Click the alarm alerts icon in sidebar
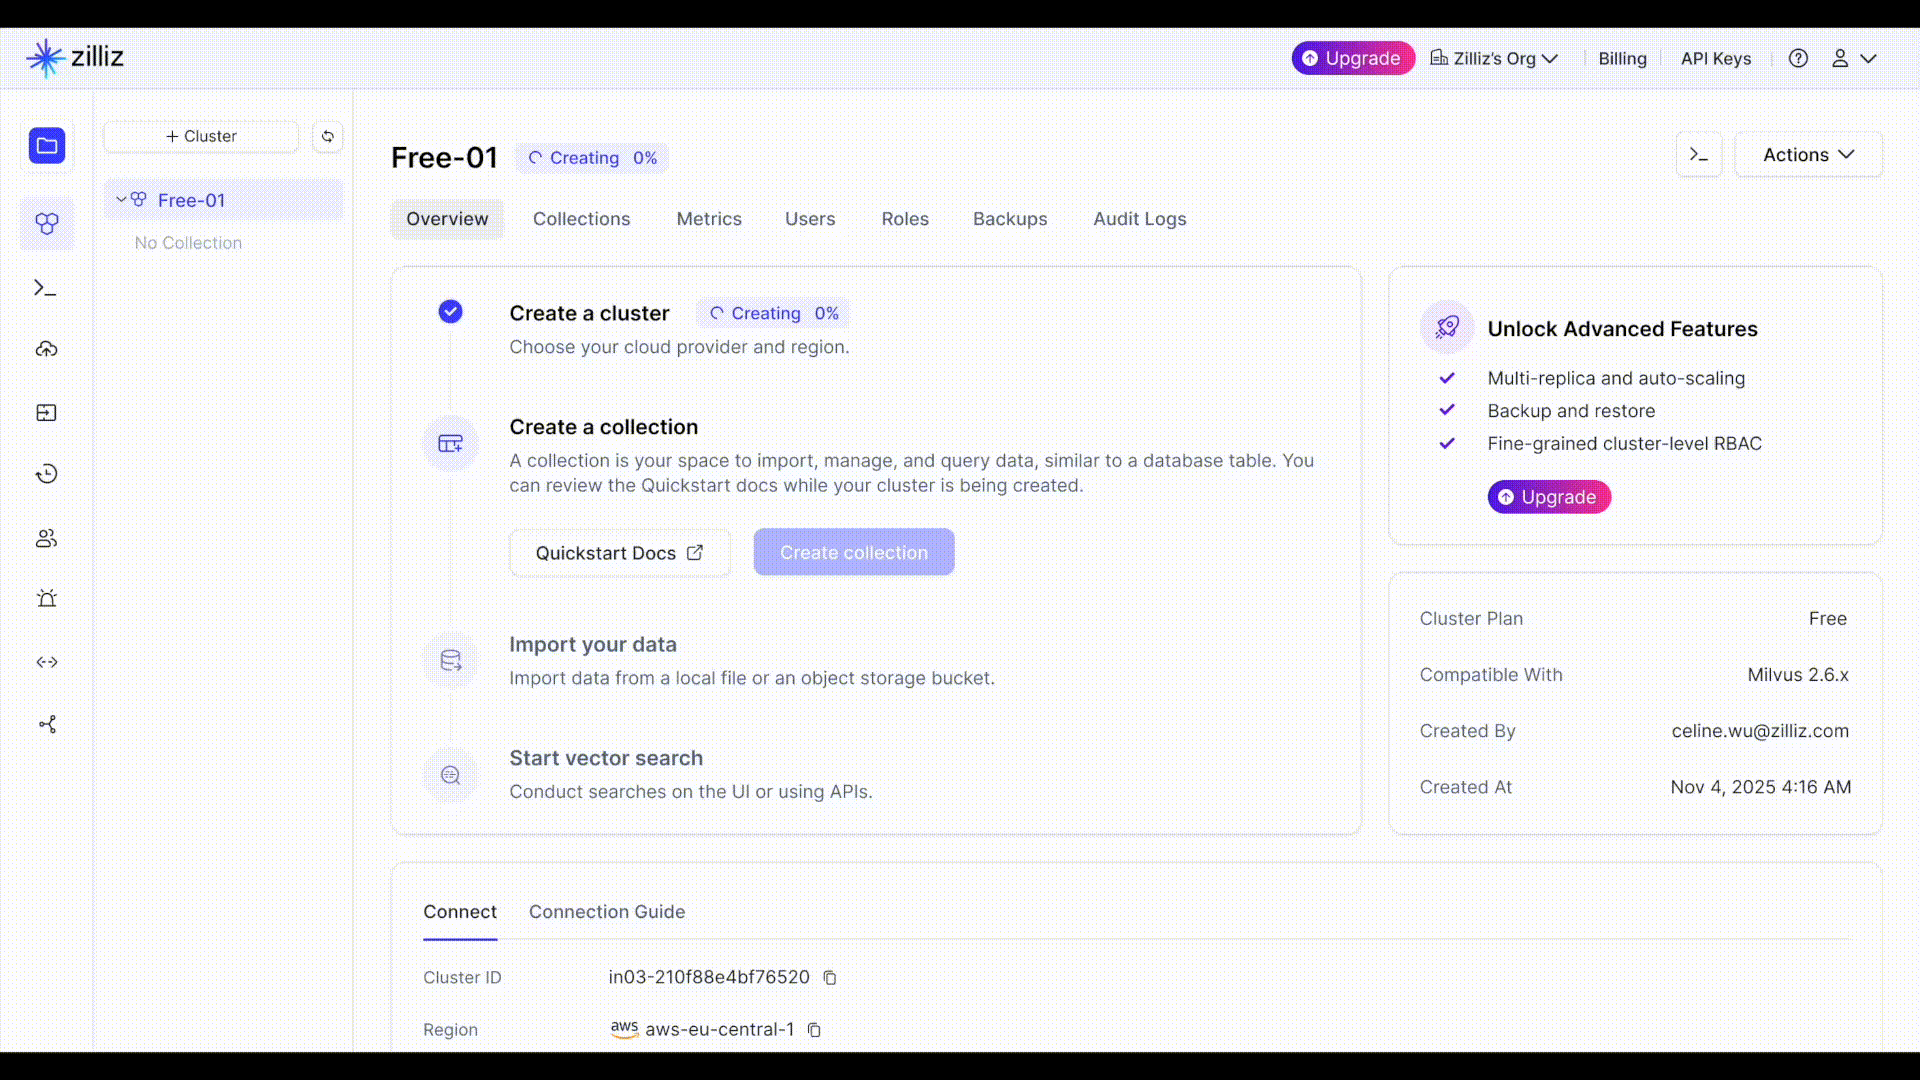 click(47, 598)
